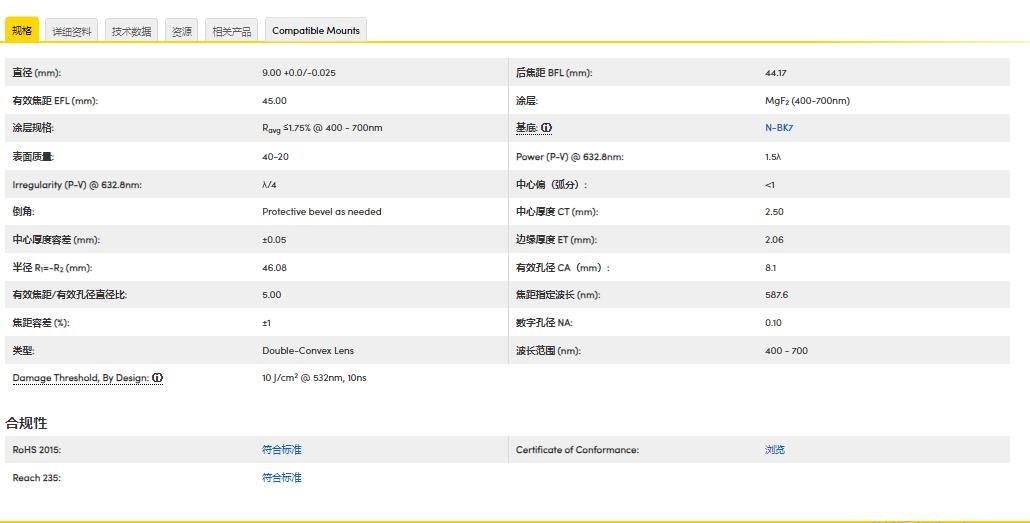Select design wavelength value 587.6
The image size is (1030, 523).
[x=776, y=295]
